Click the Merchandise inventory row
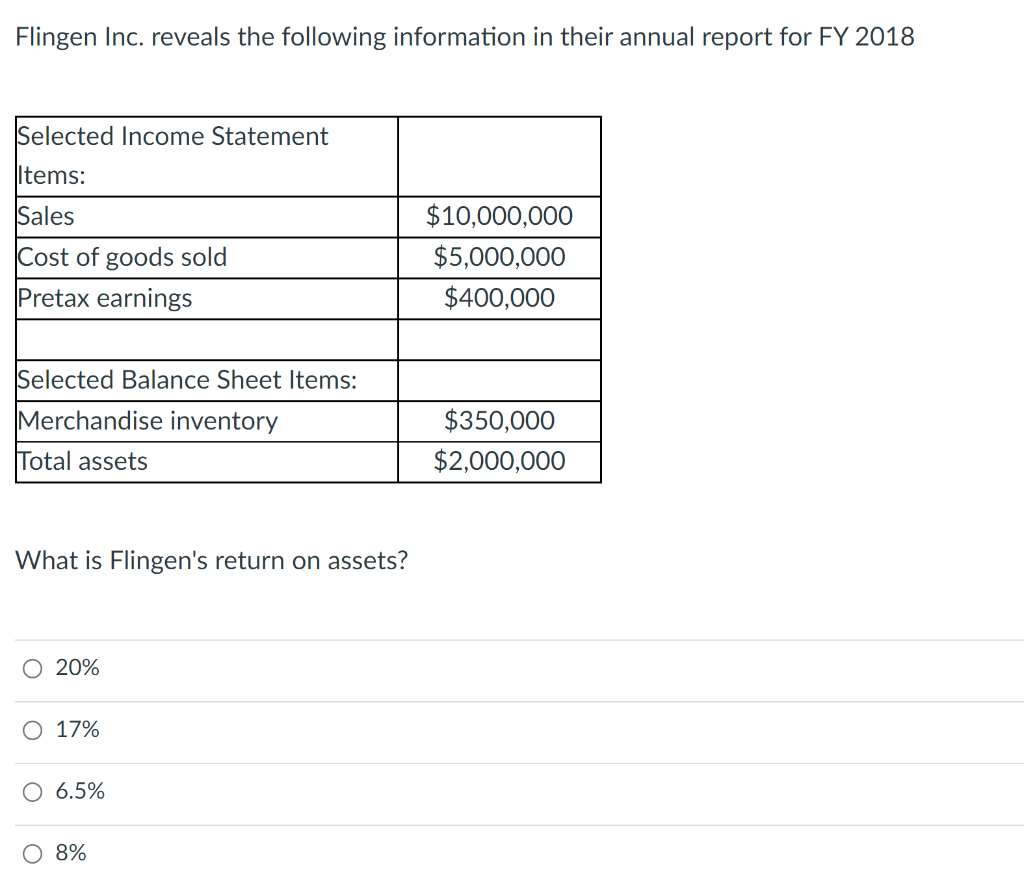 coord(147,421)
